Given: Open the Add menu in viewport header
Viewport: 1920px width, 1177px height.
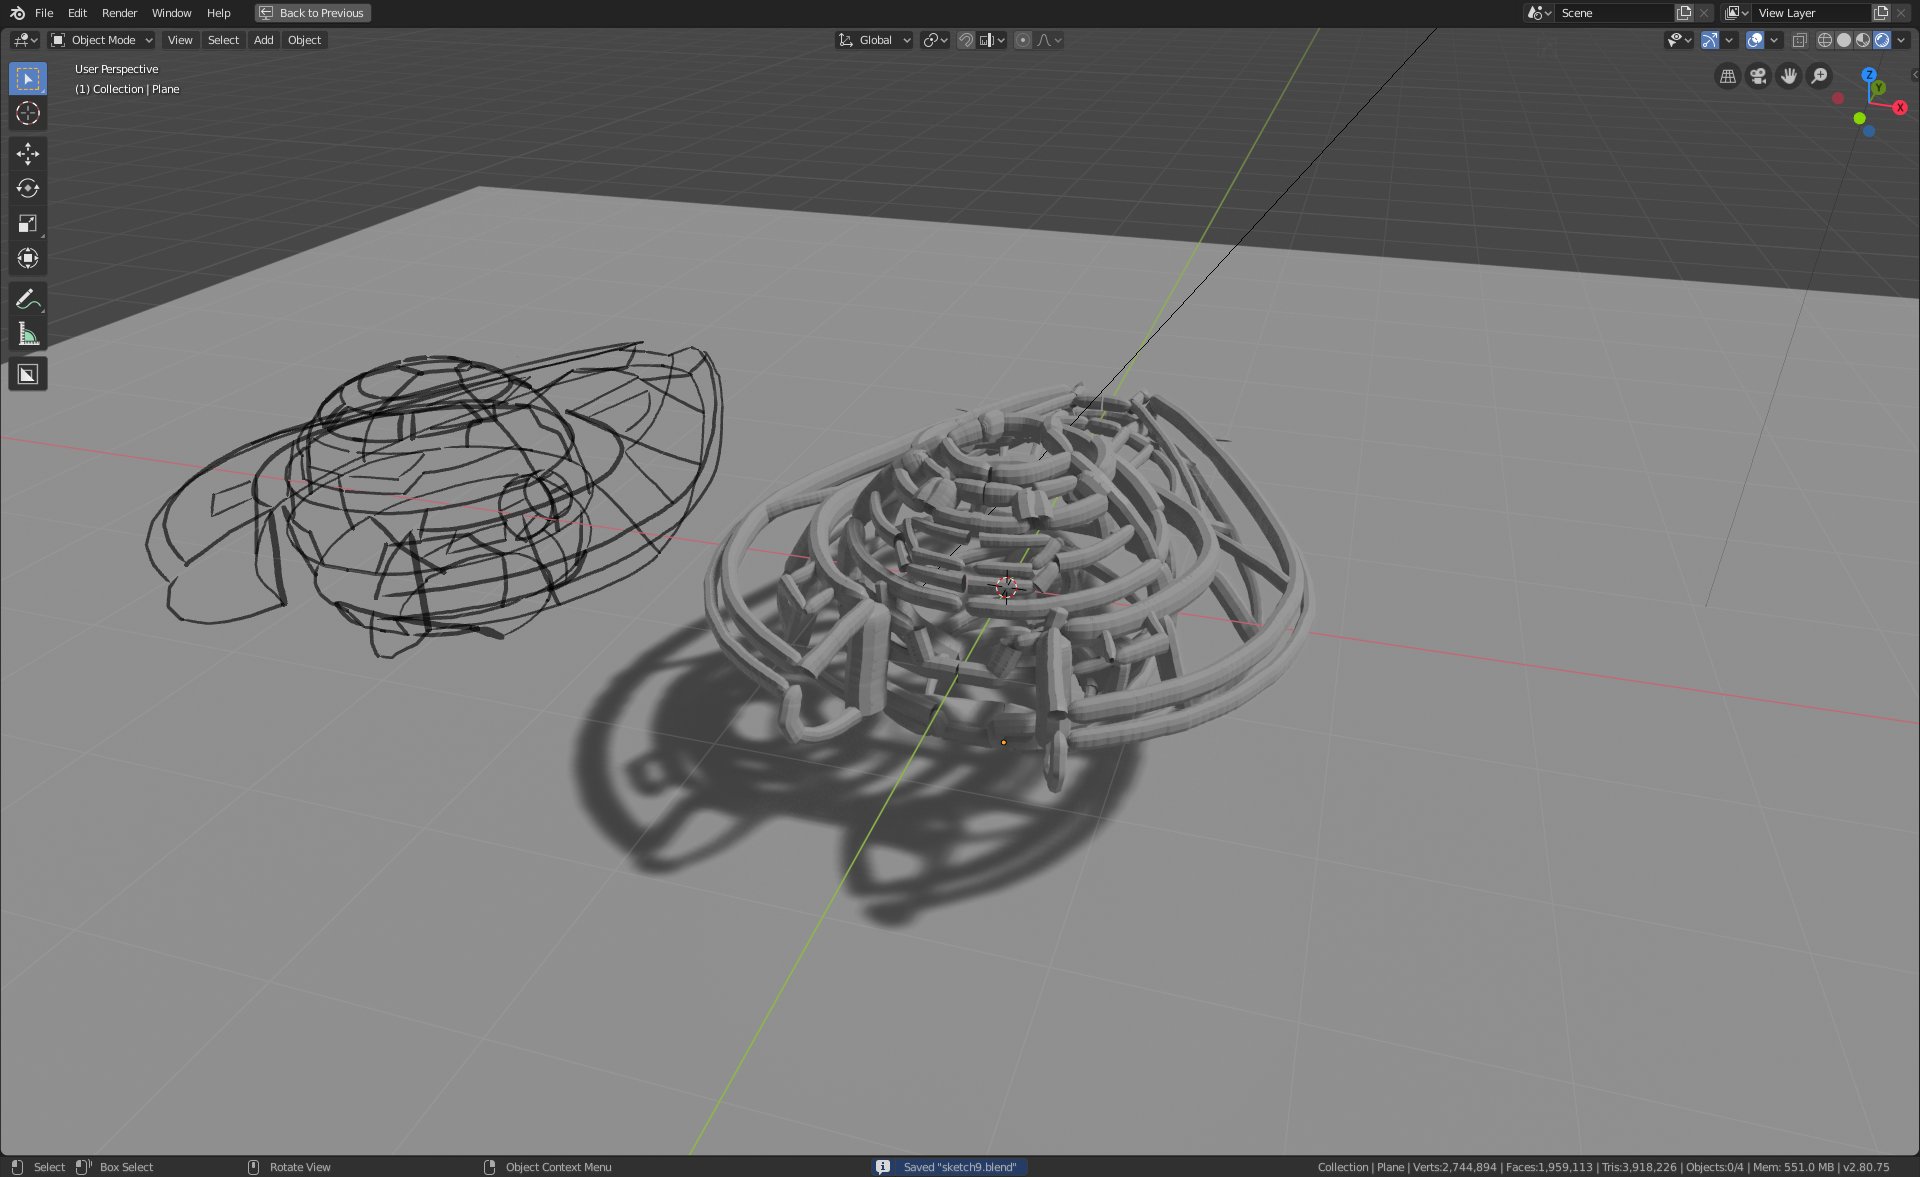Looking at the screenshot, I should [x=263, y=40].
